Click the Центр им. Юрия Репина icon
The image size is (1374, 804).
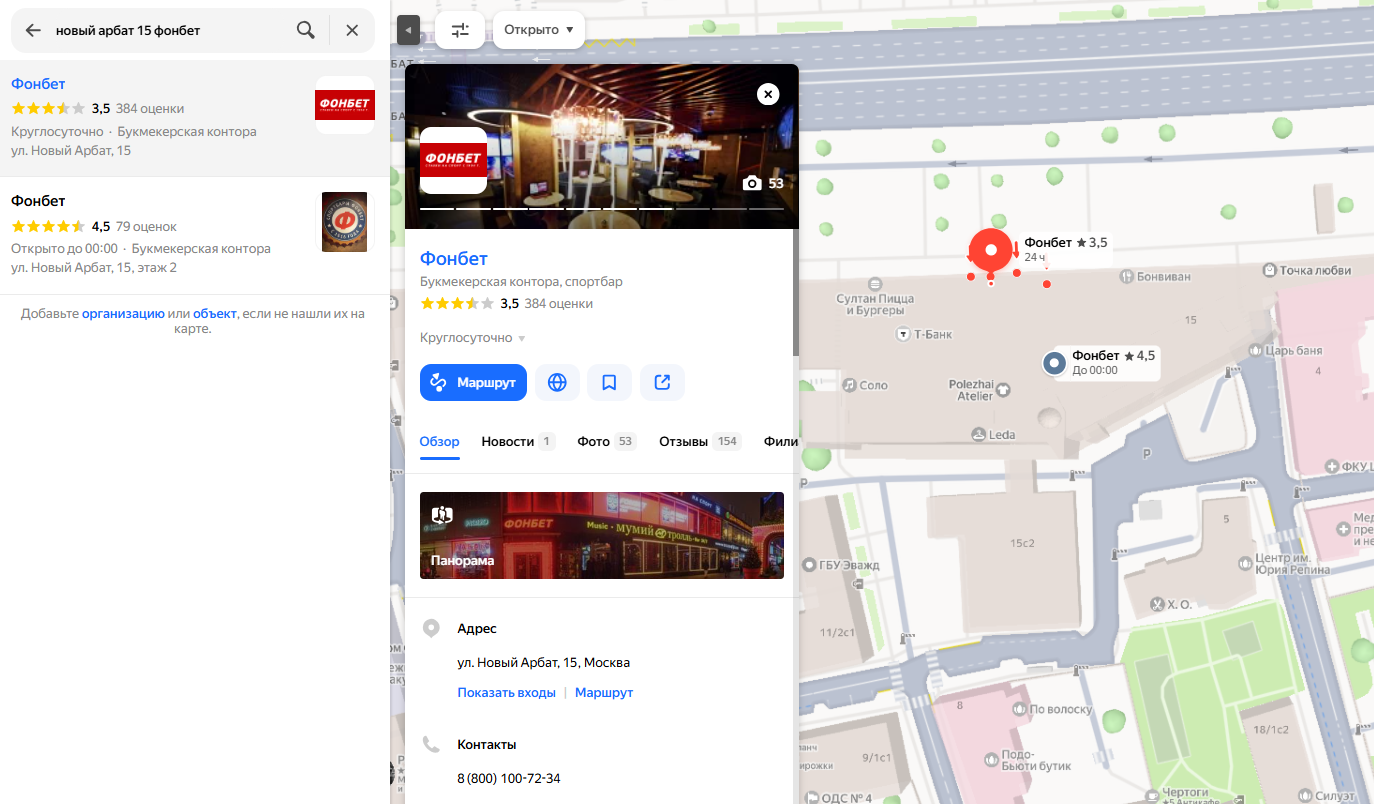tap(1244, 563)
